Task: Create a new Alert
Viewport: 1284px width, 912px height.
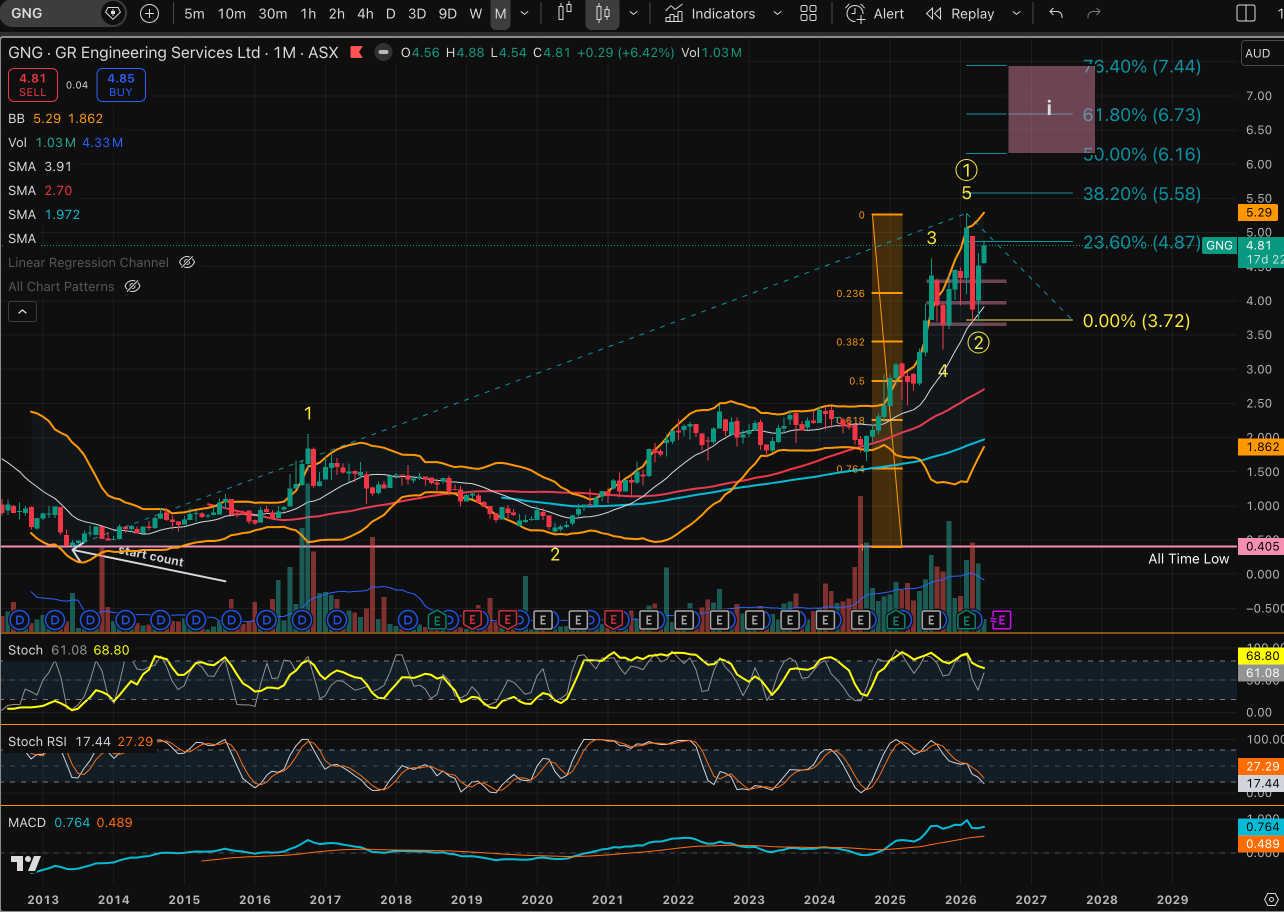Action: coord(875,14)
